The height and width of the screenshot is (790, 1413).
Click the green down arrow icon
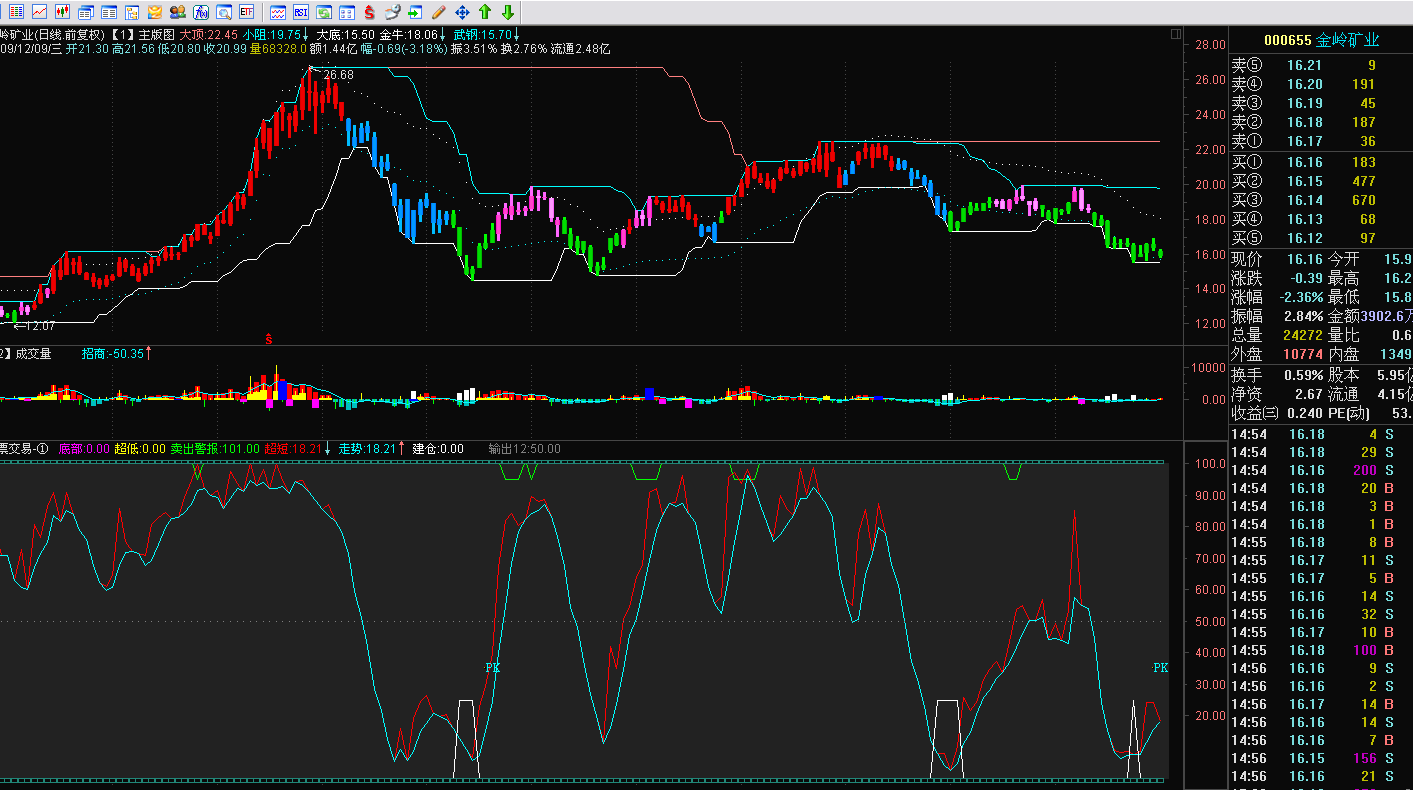point(508,12)
